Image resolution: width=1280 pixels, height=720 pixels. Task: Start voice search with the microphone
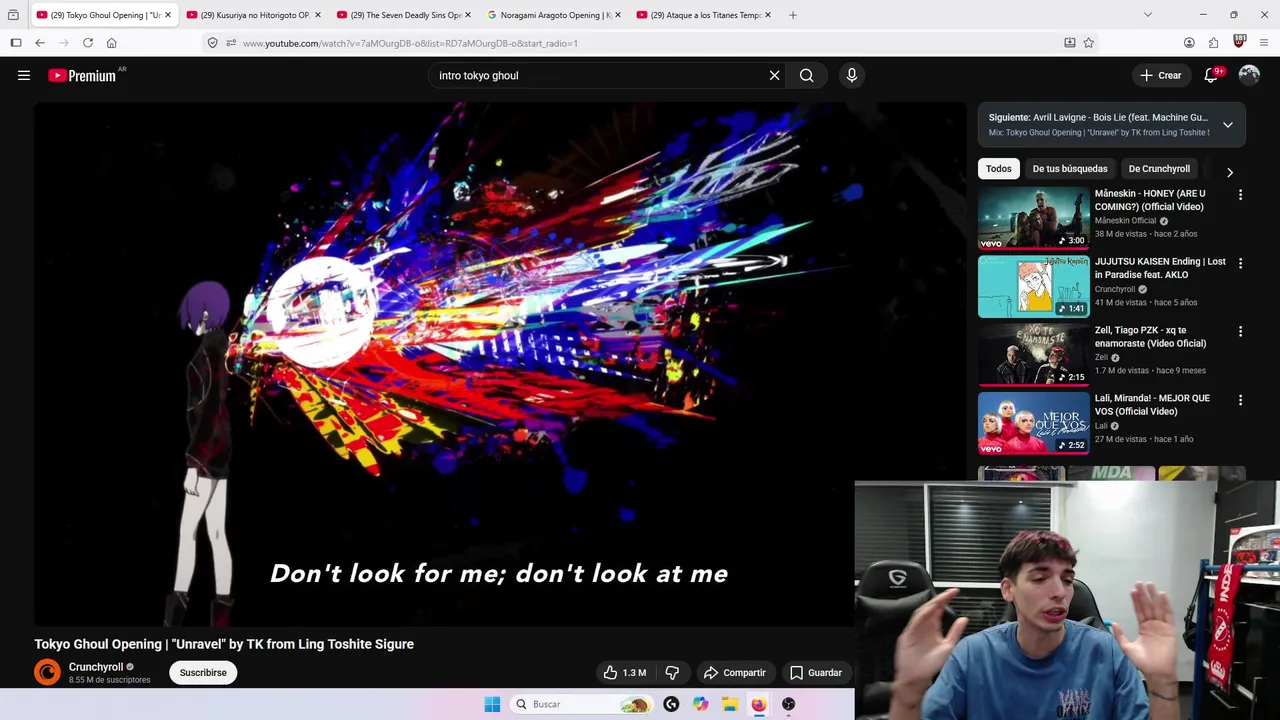(852, 75)
